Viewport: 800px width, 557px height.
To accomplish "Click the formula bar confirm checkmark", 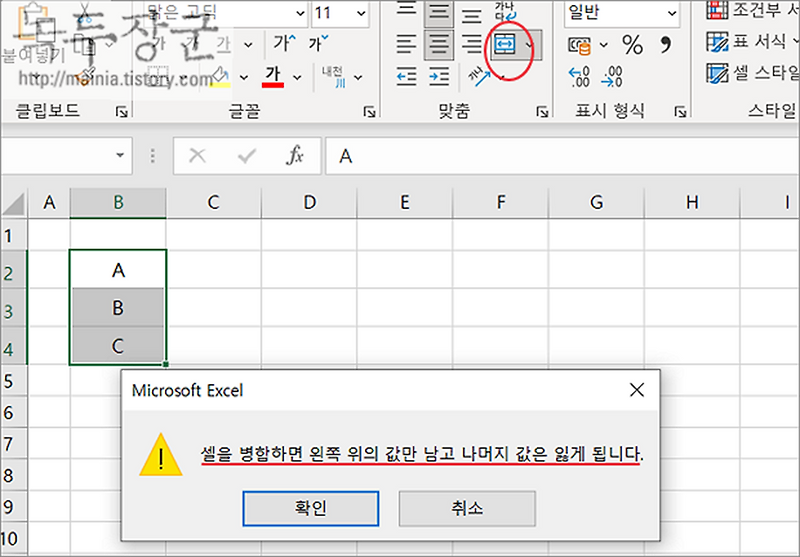I will coord(246,156).
